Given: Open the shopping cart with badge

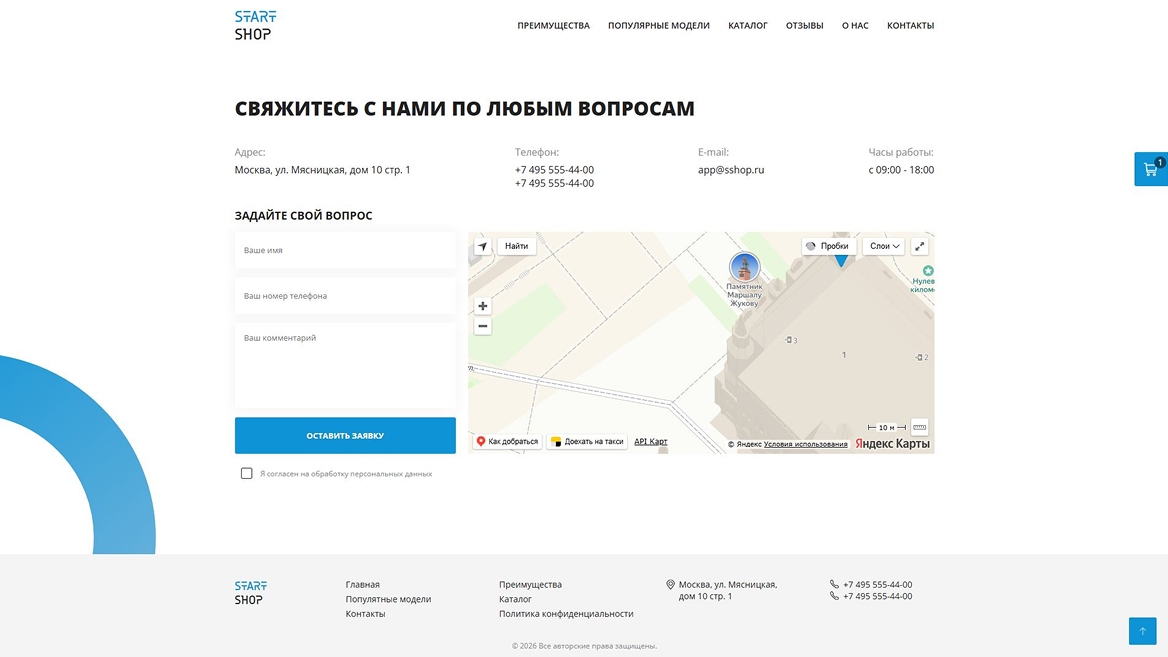Looking at the screenshot, I should [1151, 169].
